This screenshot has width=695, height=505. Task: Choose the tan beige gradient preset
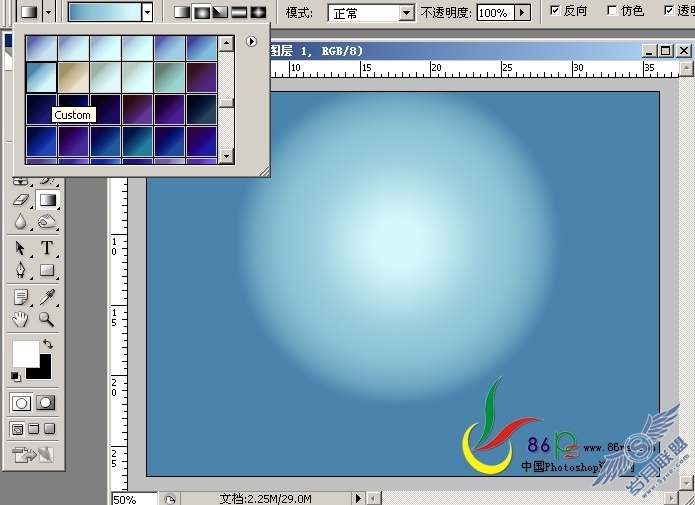(x=74, y=77)
